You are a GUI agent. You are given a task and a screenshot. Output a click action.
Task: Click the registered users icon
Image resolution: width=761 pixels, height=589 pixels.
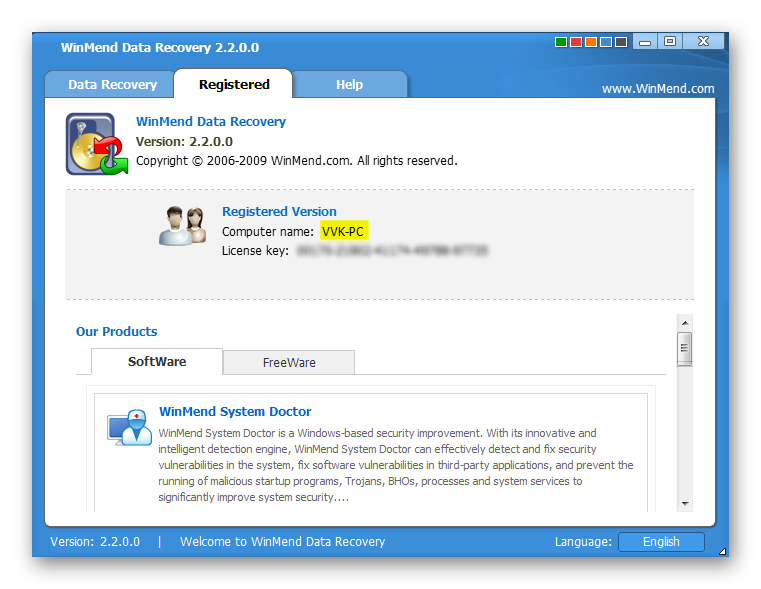coord(182,226)
